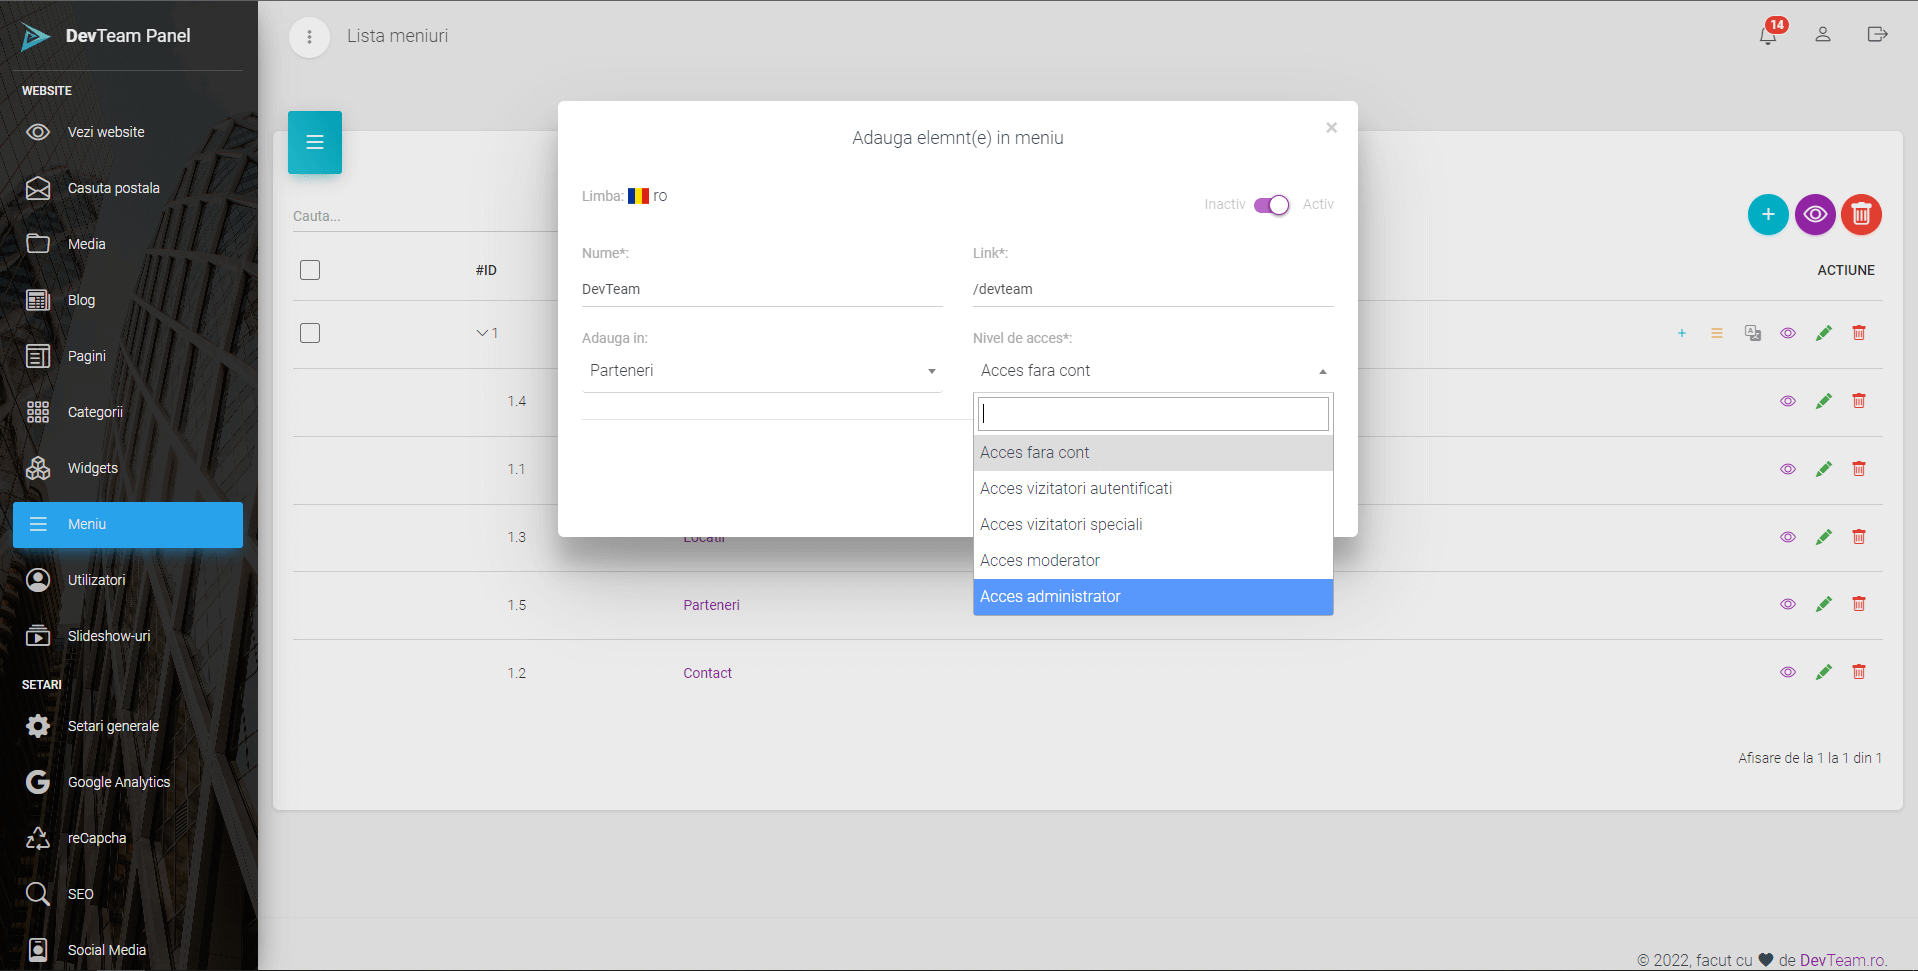Open Utilizatori in the sidebar

click(x=96, y=580)
